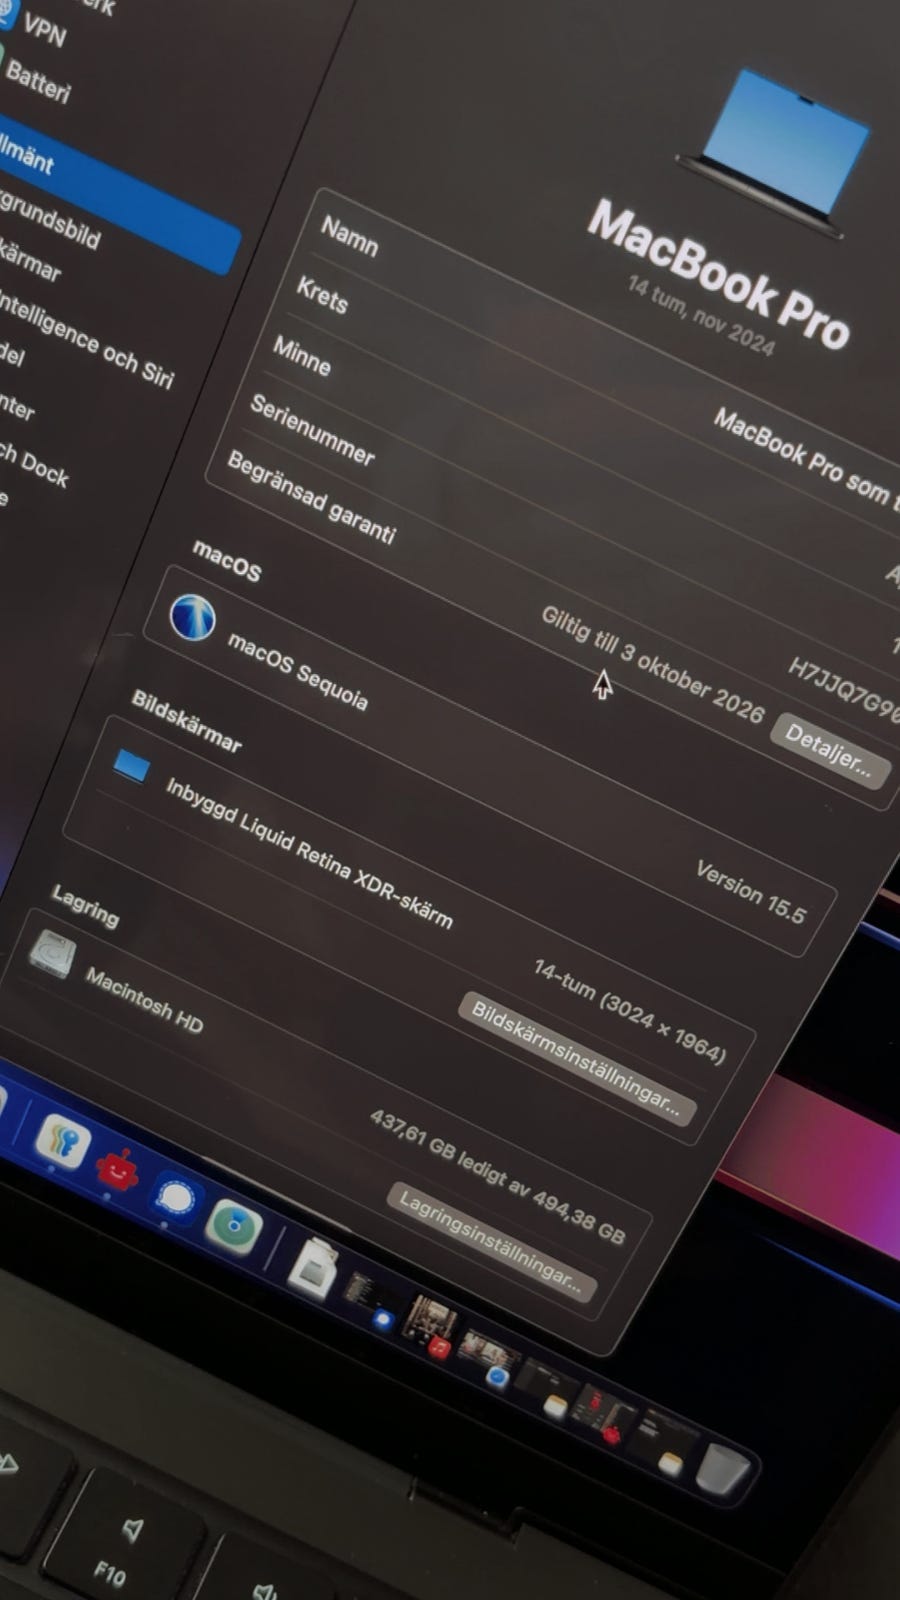900x1600 pixels.
Task: Click the Krets row label
Action: (322, 295)
